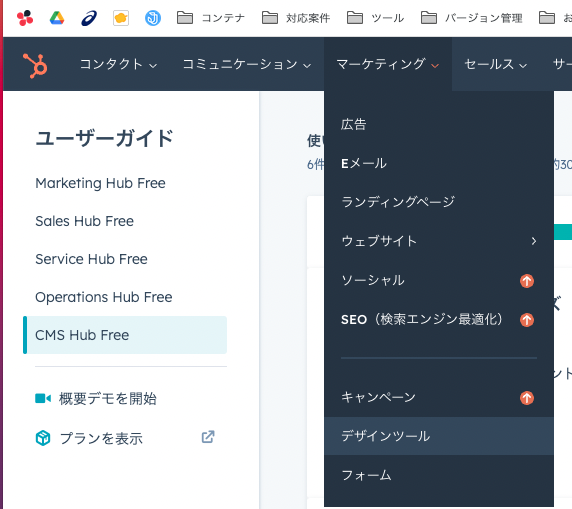Expand the コミュニケーション navigation dropdown

pyautogui.click(x=247, y=64)
